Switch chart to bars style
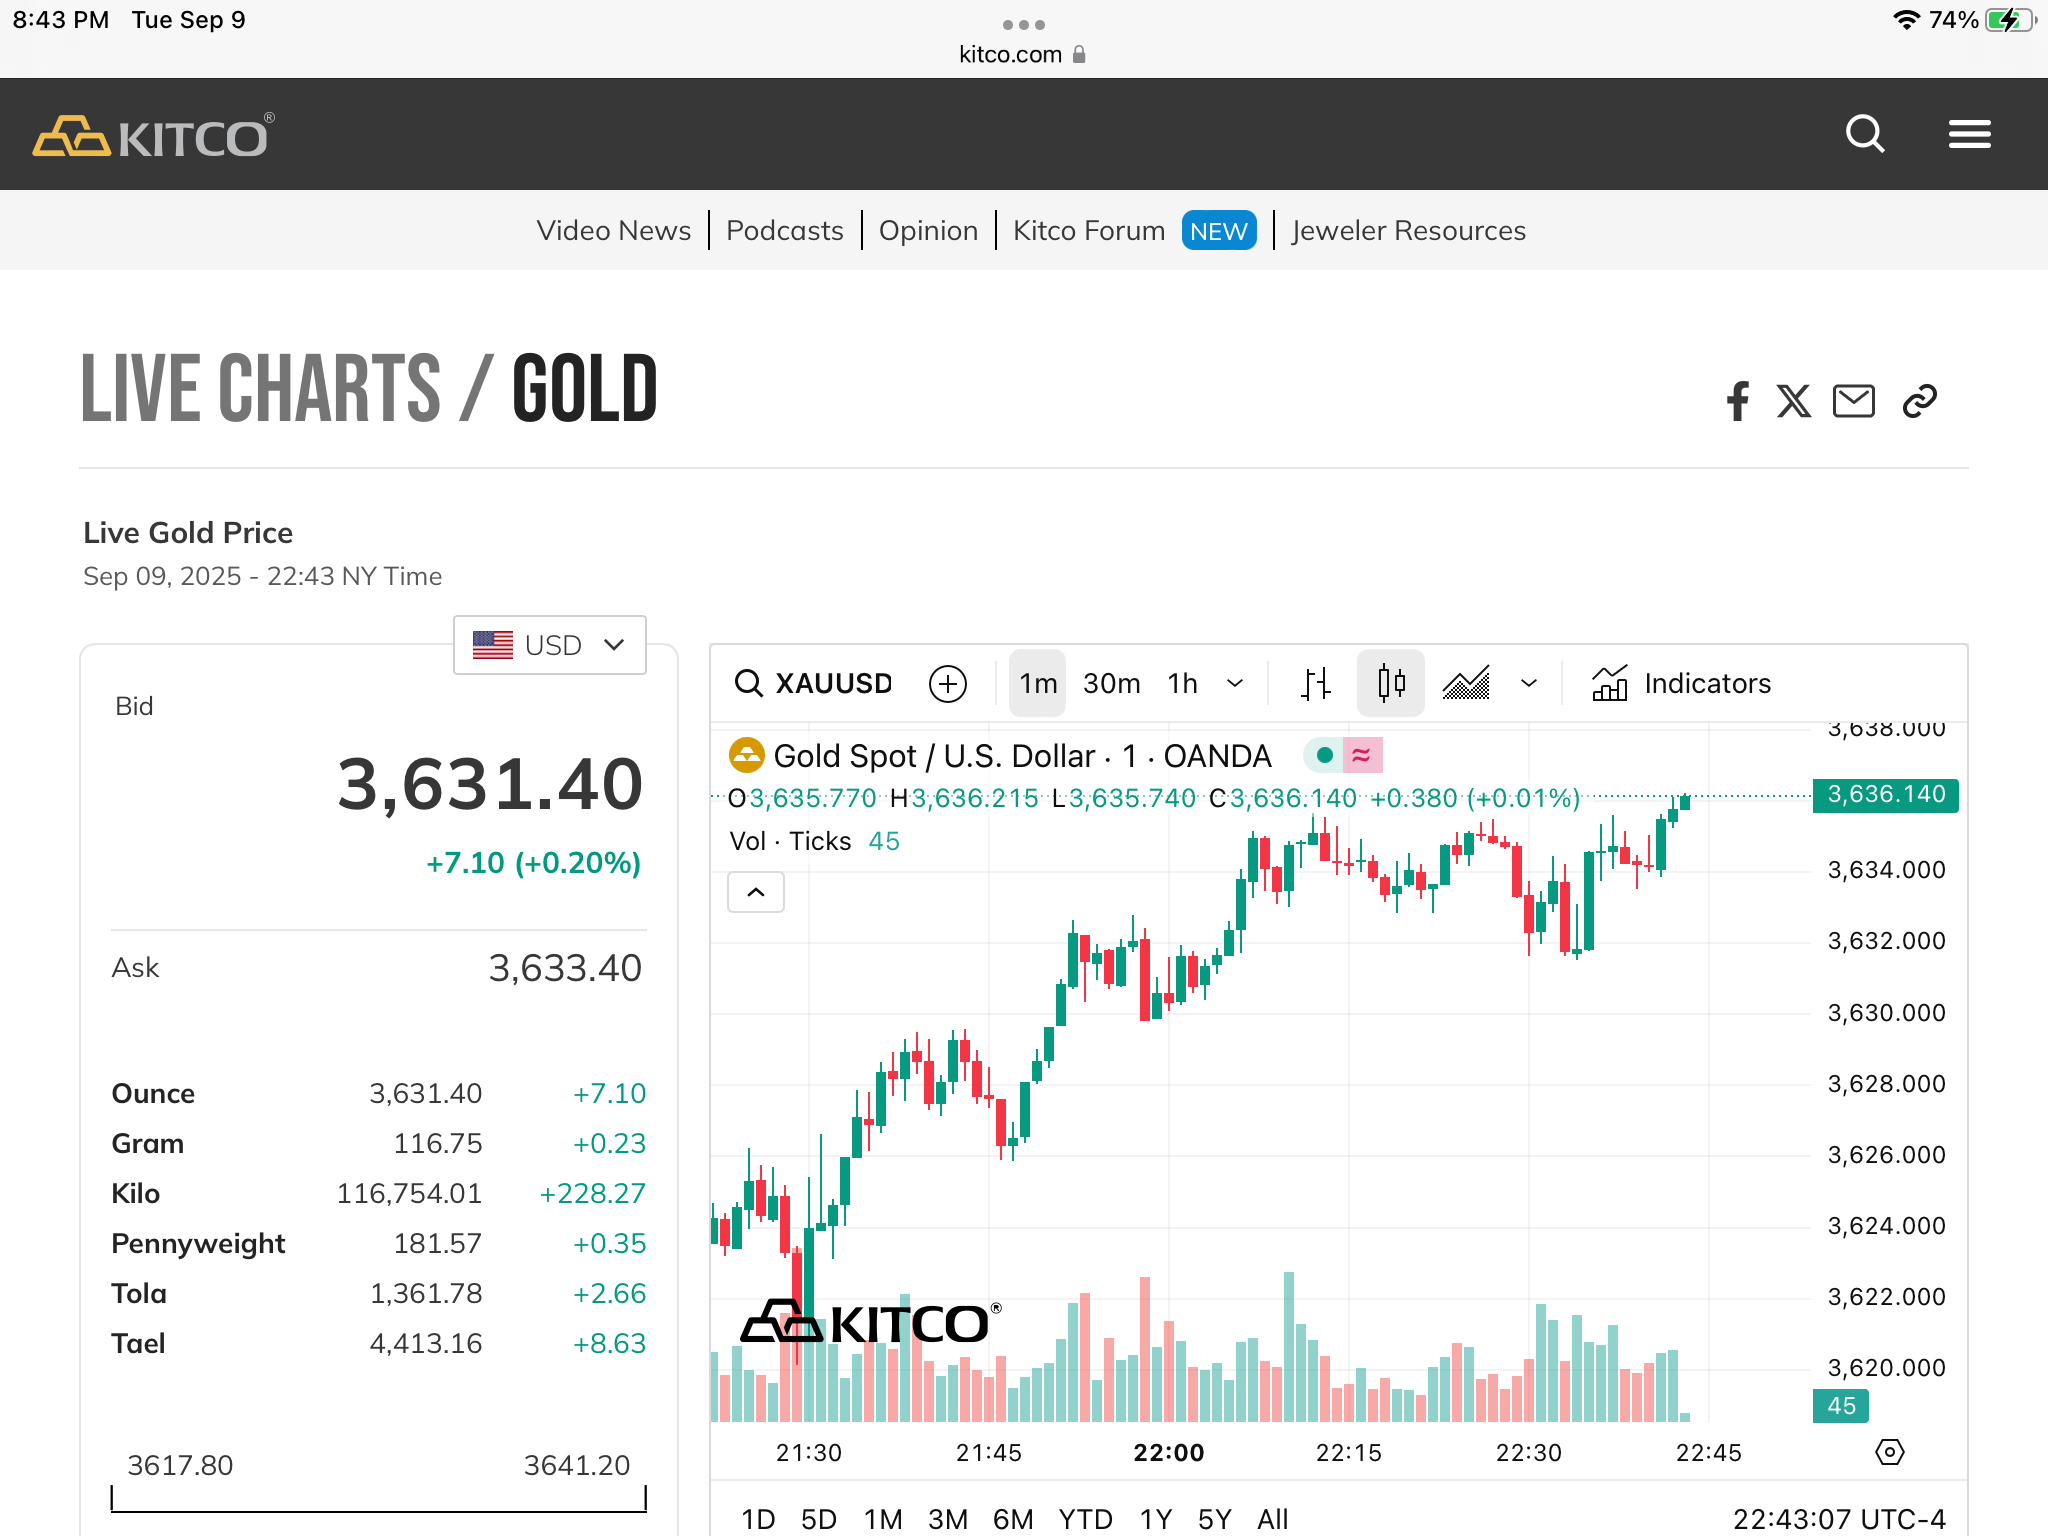Screen dimensions: 2048x1536 click(1316, 684)
